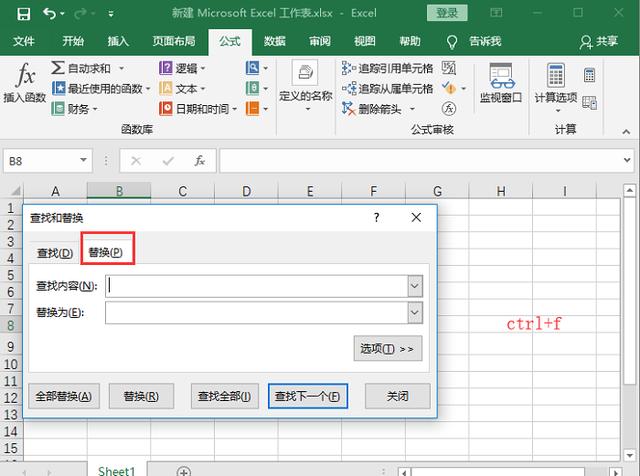Open Date & Time (日期和时间) functions menu
Image resolution: width=640 pixels, height=476 pixels.
coord(198,109)
